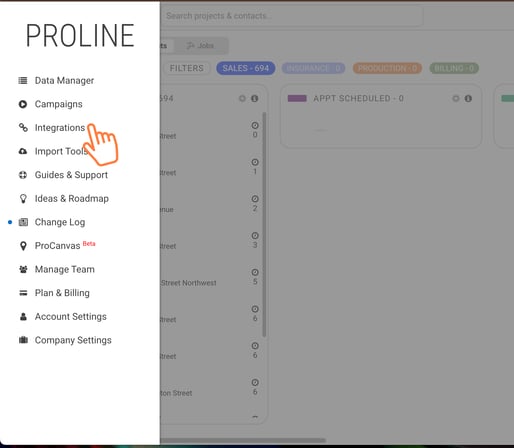Viewport: 514px width, 448px height.
Task: Select the INSURANCE - 0 stage pill
Action: 313,68
